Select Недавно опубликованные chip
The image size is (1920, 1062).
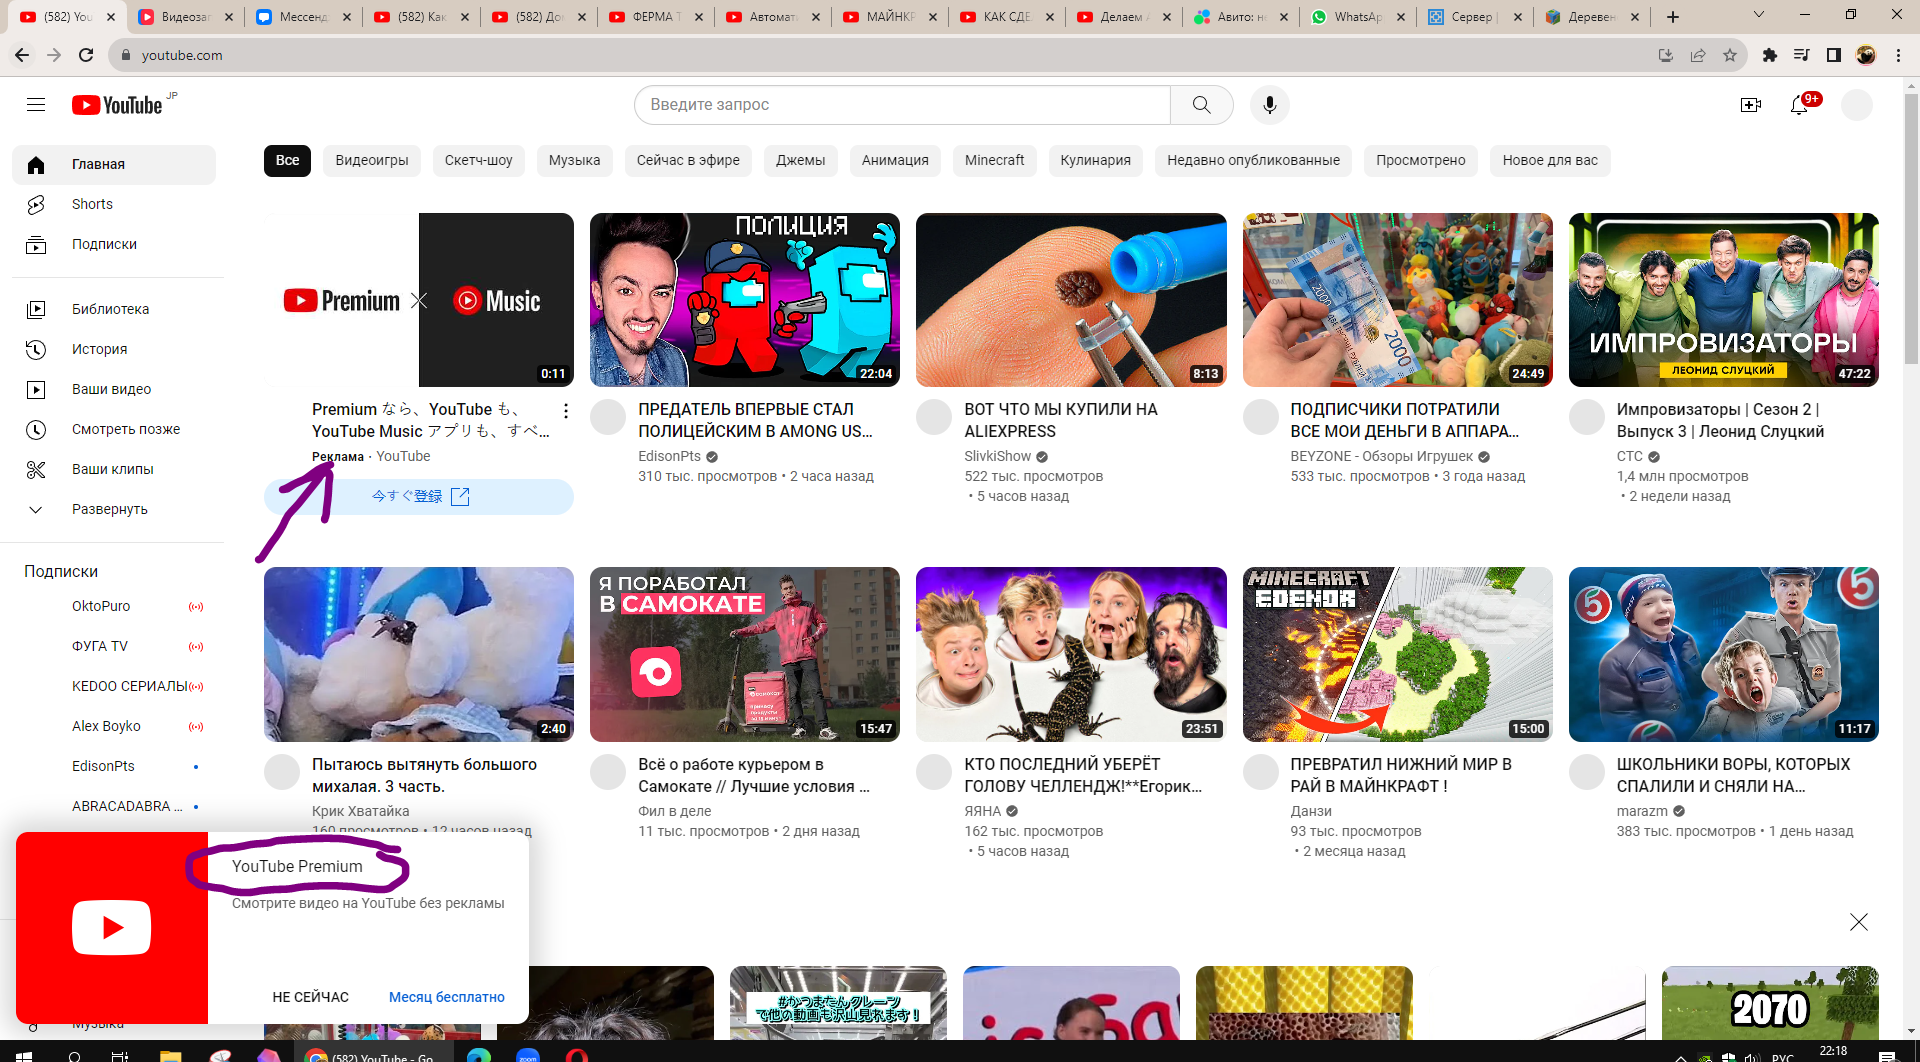(1253, 160)
